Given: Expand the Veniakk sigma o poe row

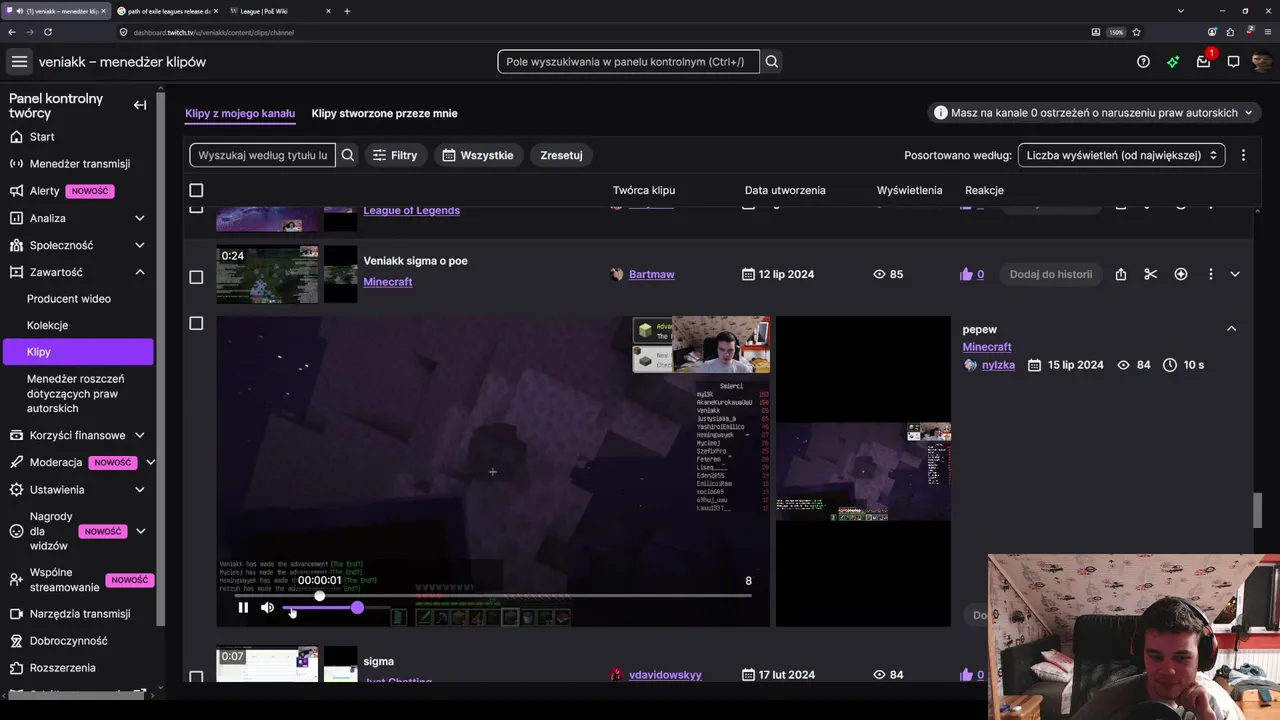Looking at the screenshot, I should coord(1235,274).
